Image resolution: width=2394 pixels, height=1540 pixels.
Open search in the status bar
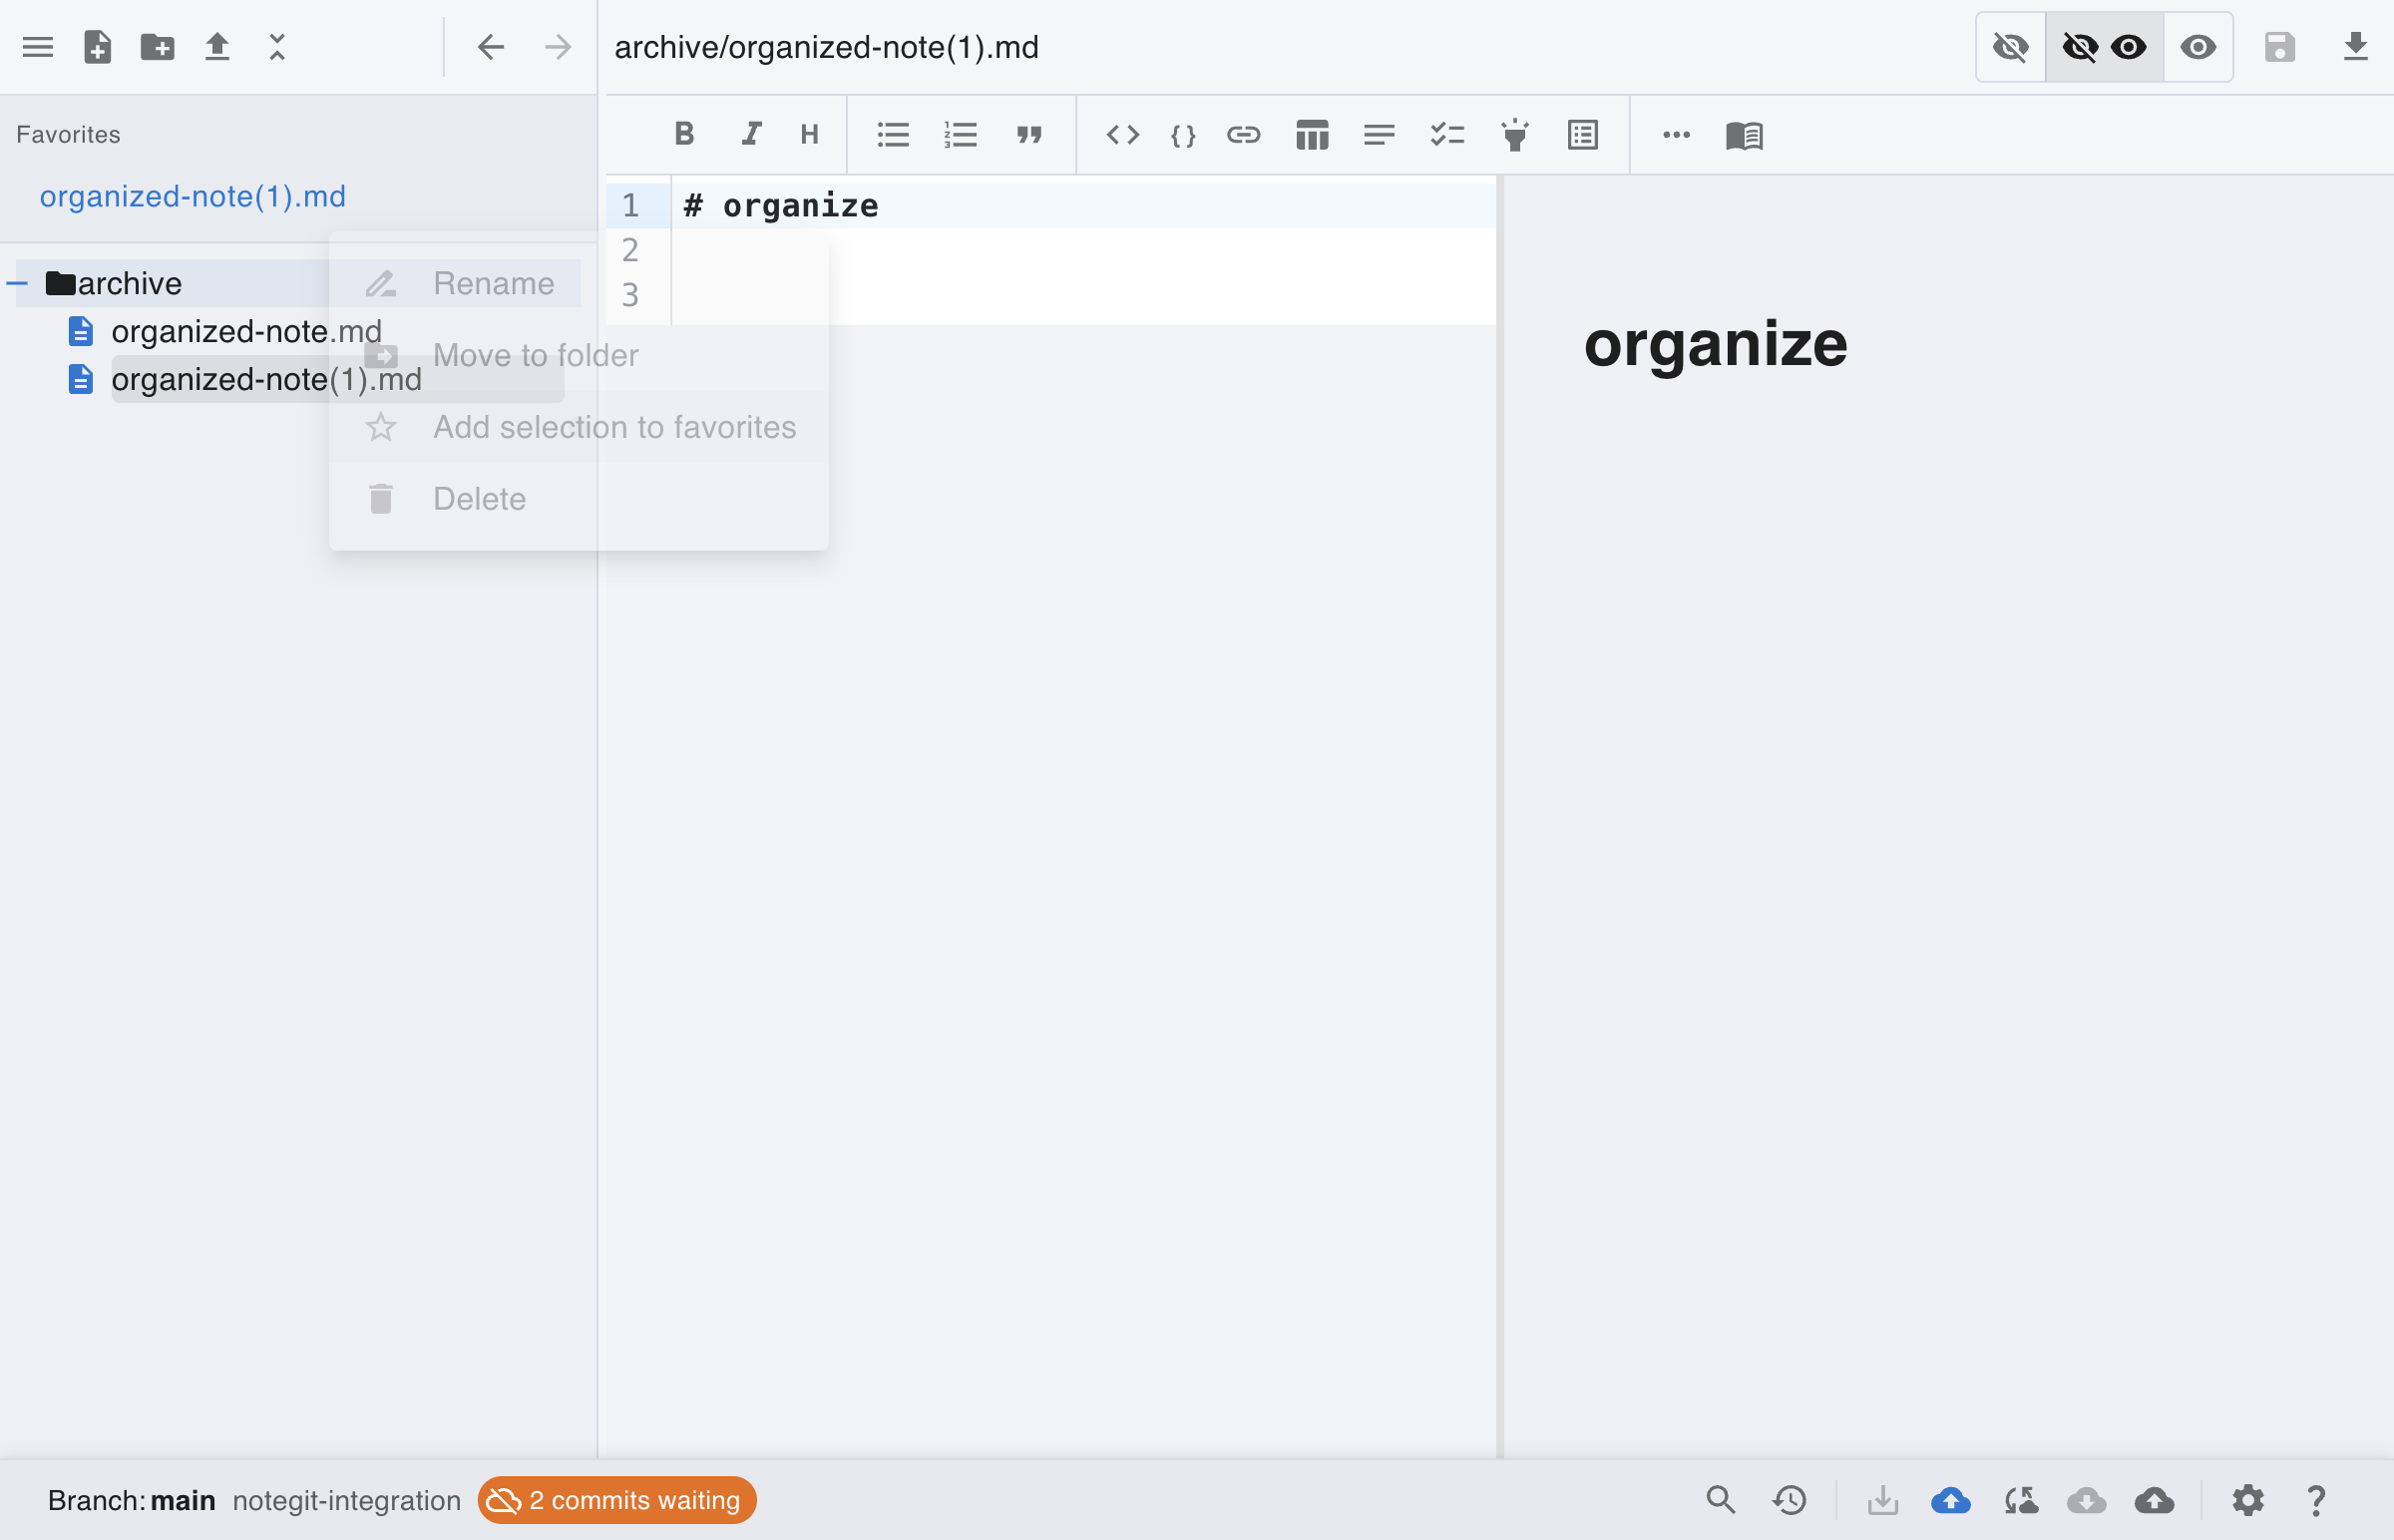(x=1720, y=1500)
